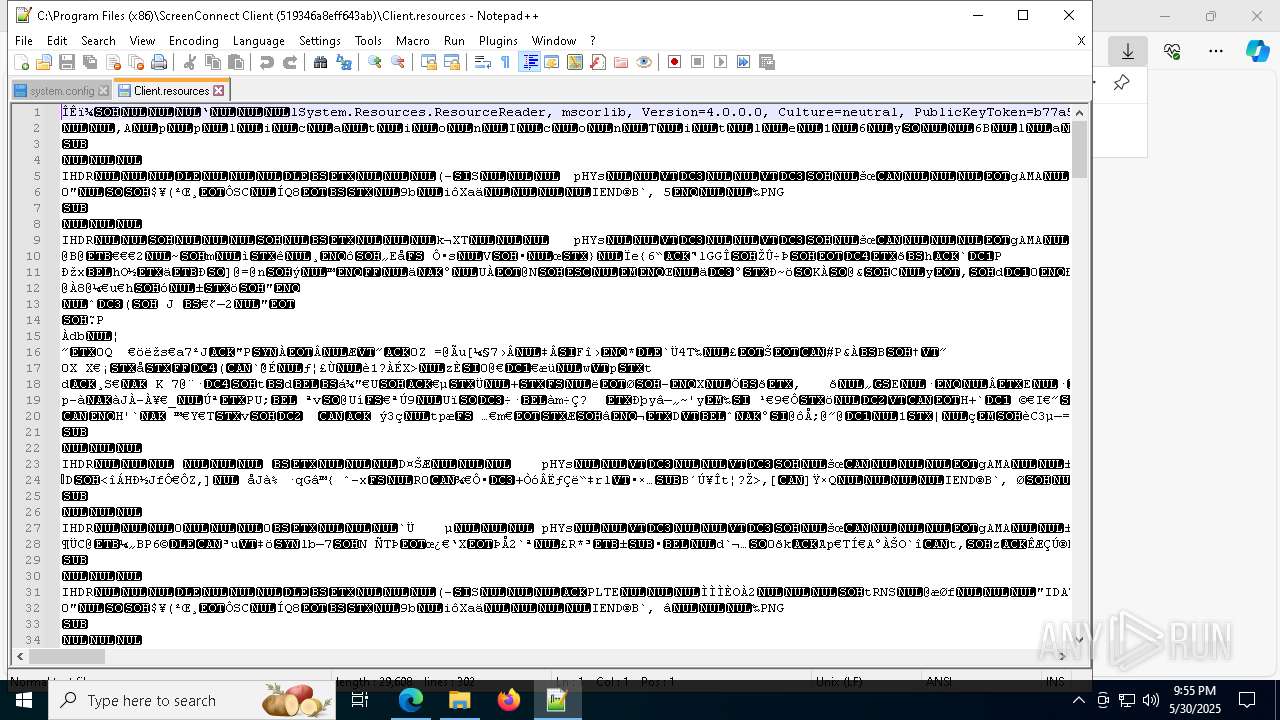The image size is (1280, 720).
Task: Open the Macro menu
Action: pyautogui.click(x=412, y=41)
